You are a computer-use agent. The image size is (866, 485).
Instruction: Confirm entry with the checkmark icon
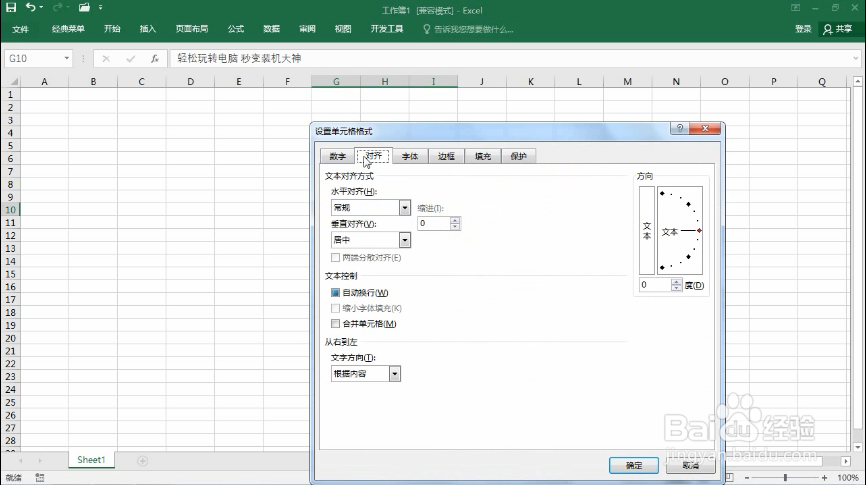point(130,59)
